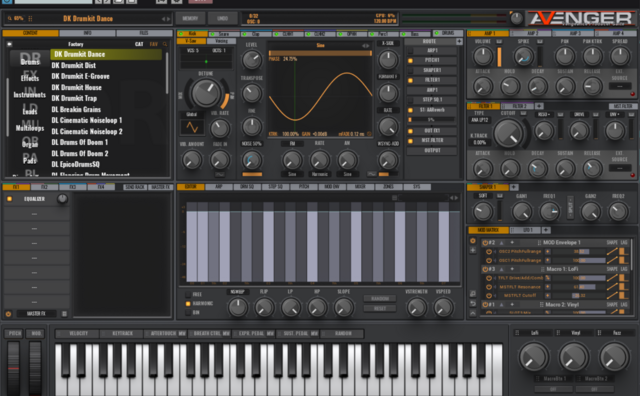The height and width of the screenshot is (396, 640).
Task: Click the shape curve icon of MOD Envelope 1
Action: coord(612,252)
